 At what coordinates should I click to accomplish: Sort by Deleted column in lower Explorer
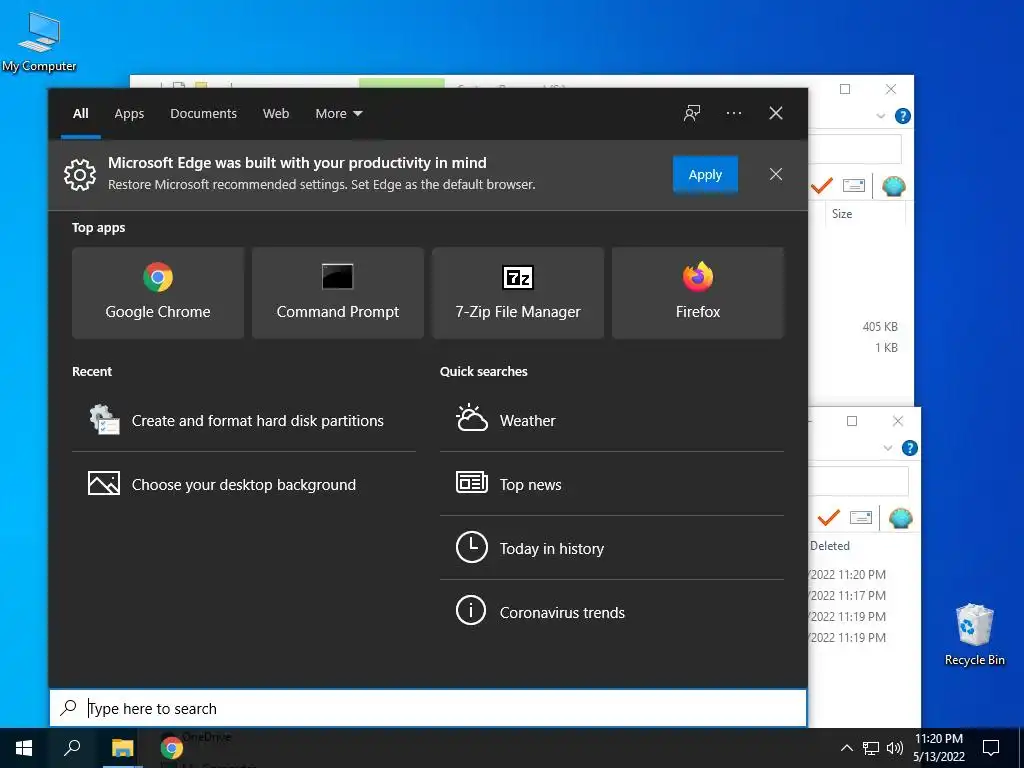pyautogui.click(x=830, y=546)
